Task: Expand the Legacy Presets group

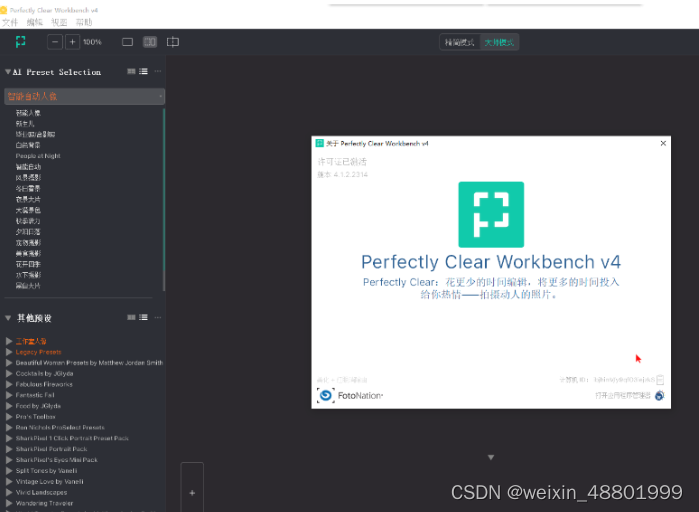Action: 9,352
